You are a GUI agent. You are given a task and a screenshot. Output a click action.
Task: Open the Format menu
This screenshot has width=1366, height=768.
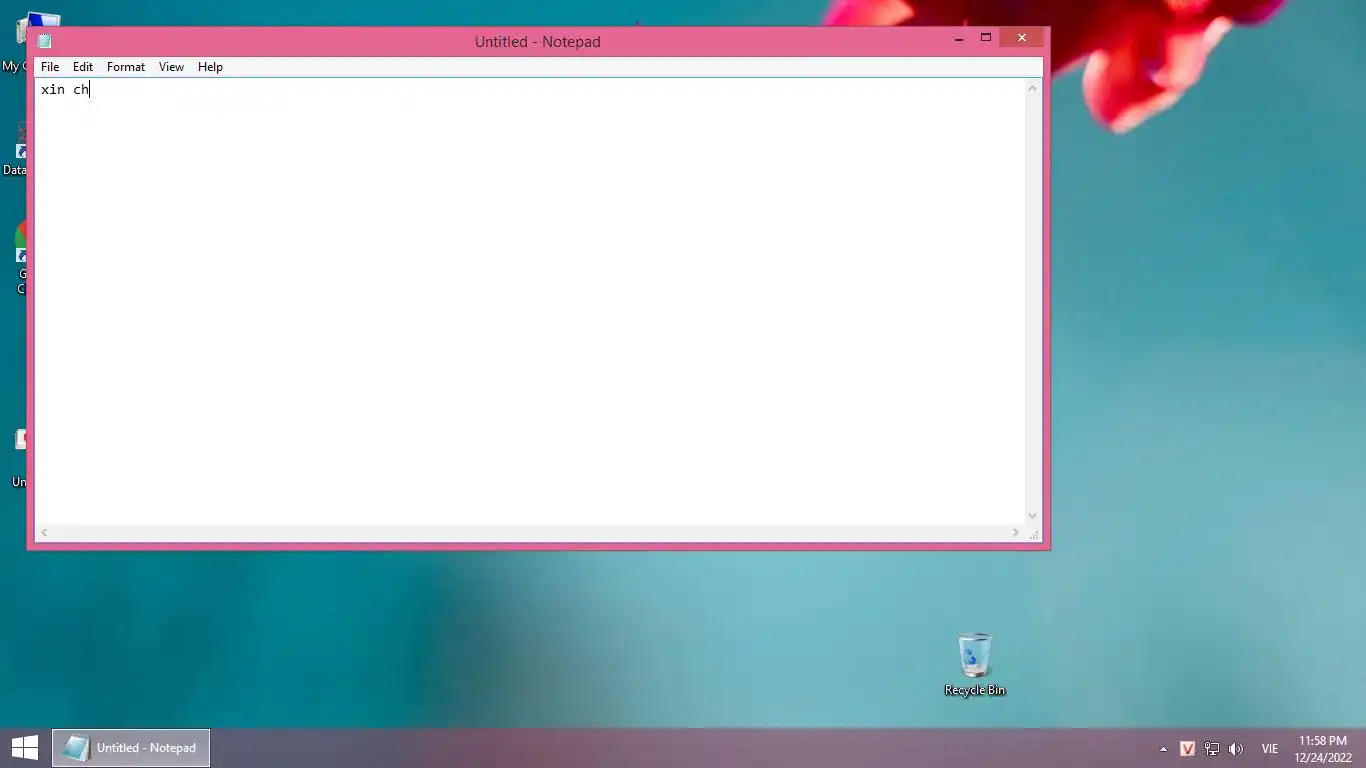point(126,67)
